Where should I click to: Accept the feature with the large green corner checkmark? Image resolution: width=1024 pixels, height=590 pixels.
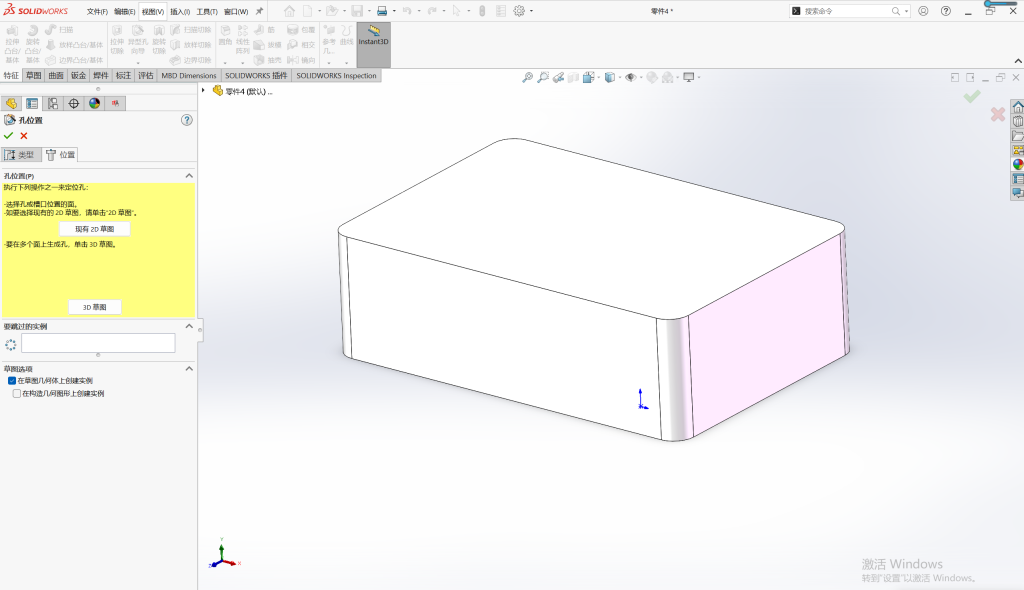[x=972, y=97]
